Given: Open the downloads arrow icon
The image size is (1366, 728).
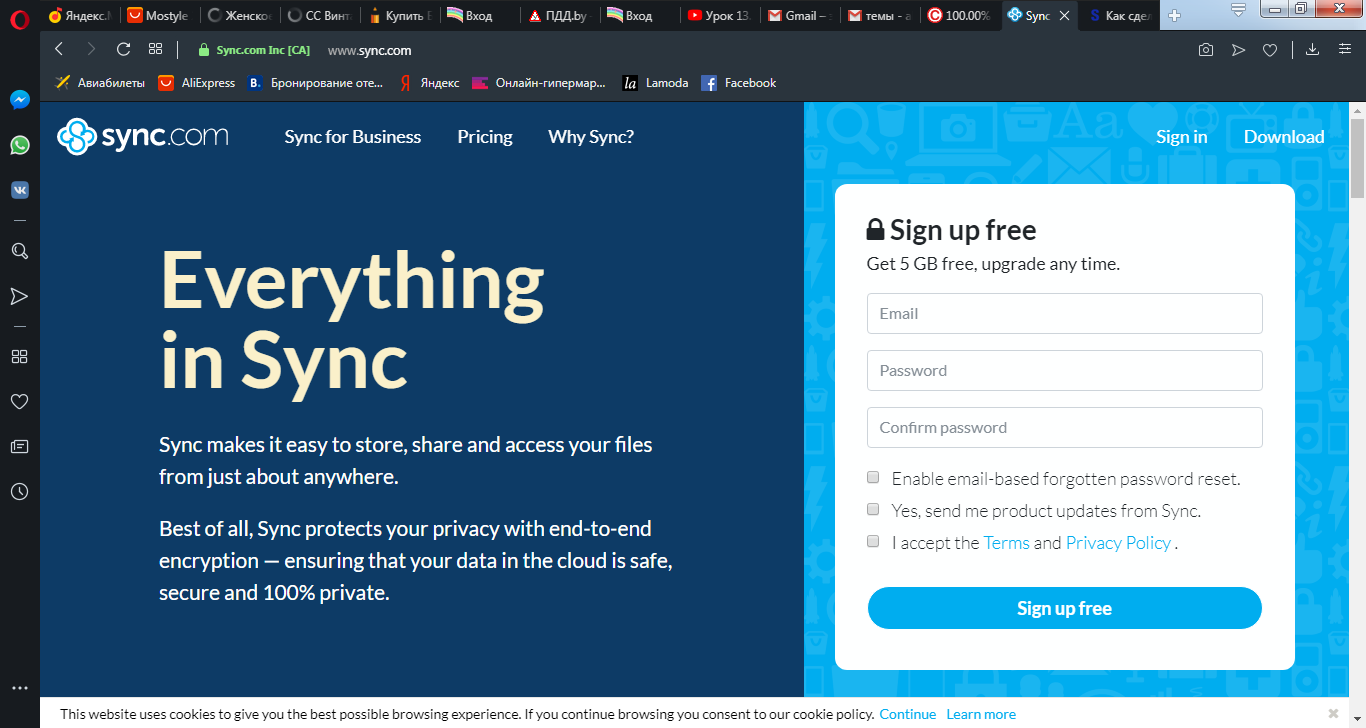Looking at the screenshot, I should pos(1313,50).
